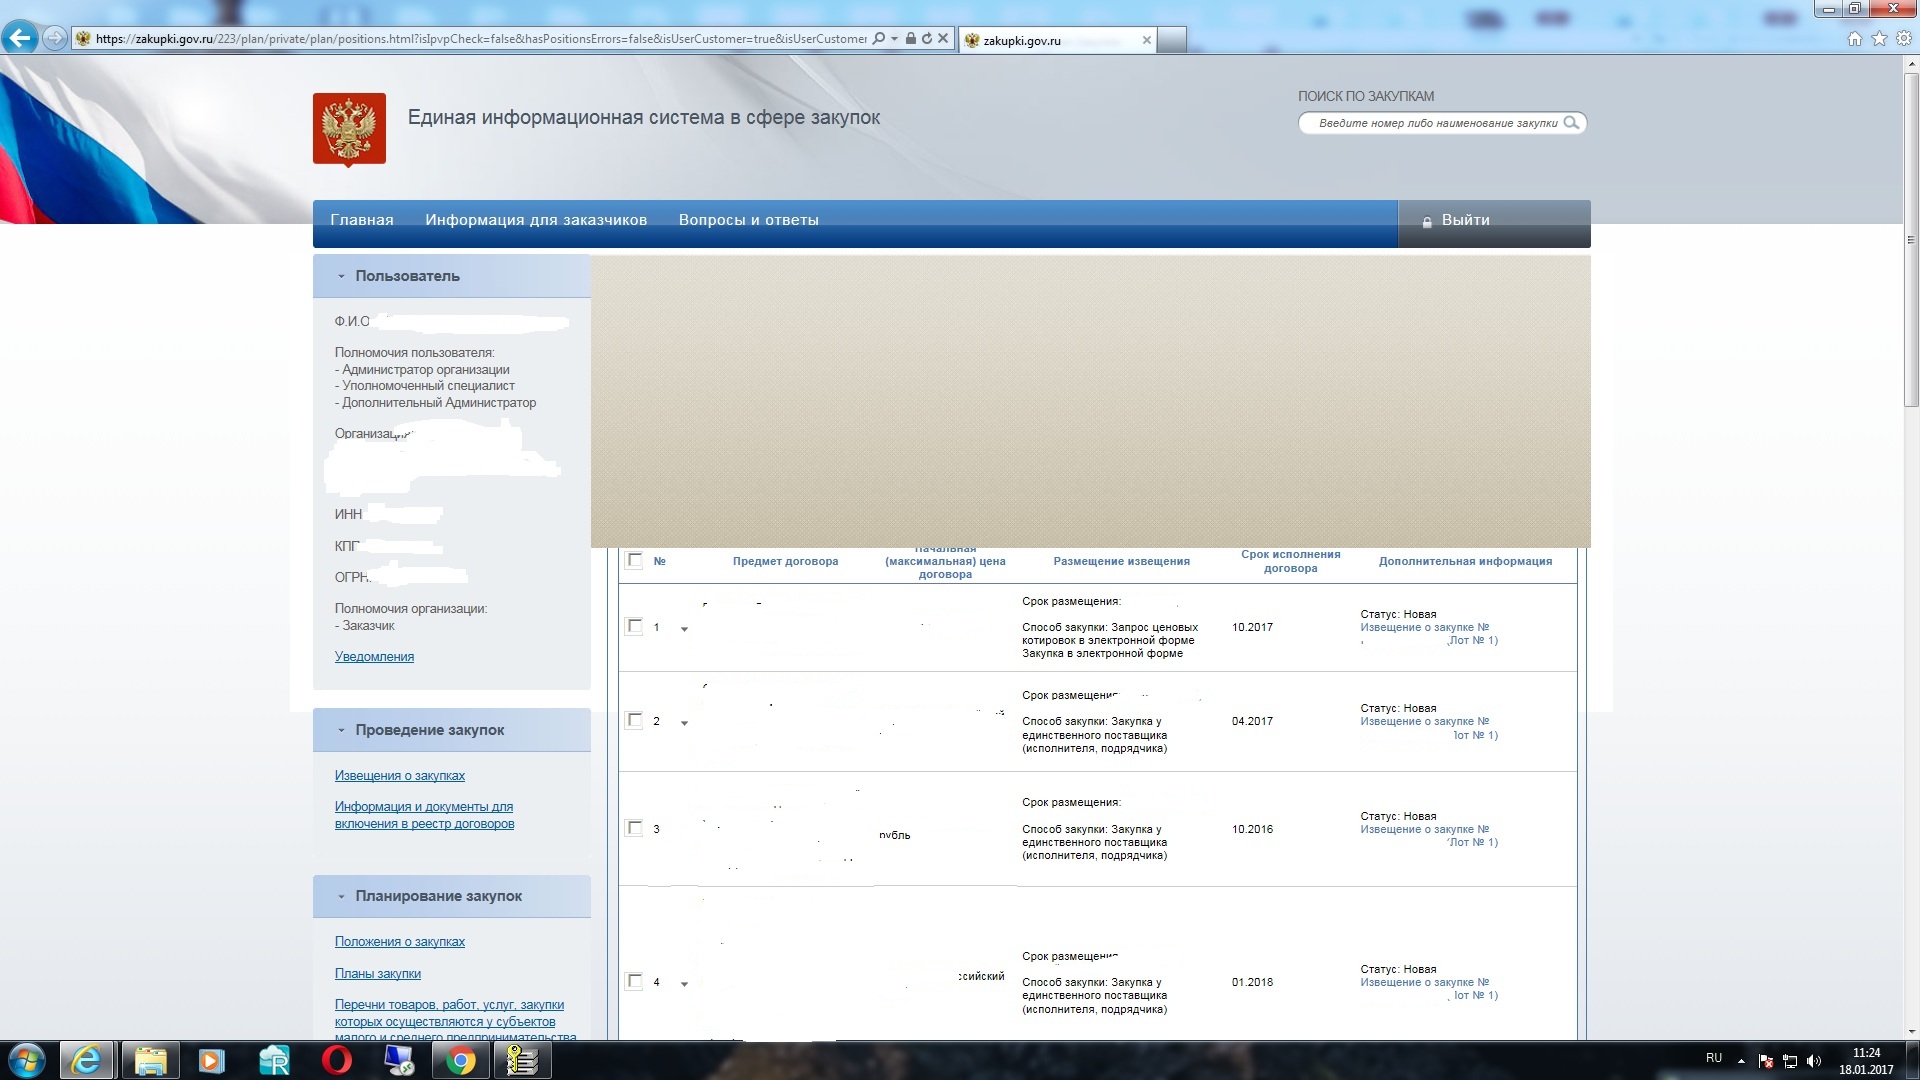Click into the procurement search field
Screen dimensions: 1920x1080
tap(1435, 123)
